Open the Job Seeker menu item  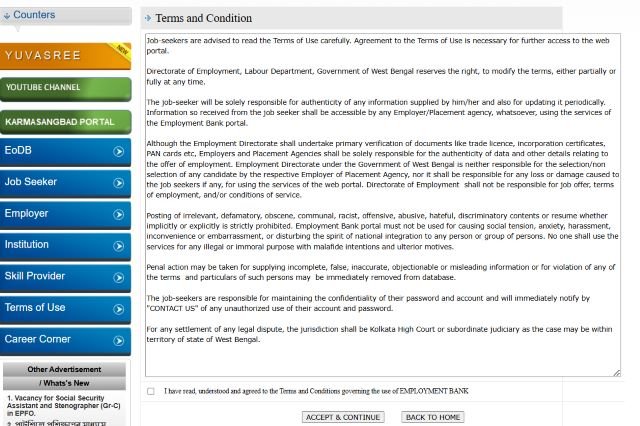coord(65,183)
